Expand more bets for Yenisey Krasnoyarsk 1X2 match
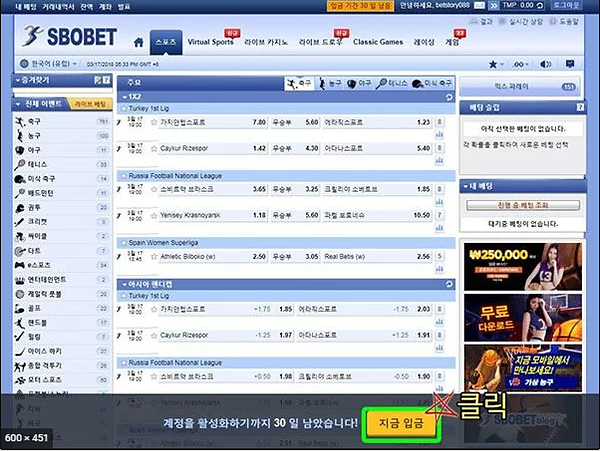Viewport: 600px width, 451px height. pos(440,215)
